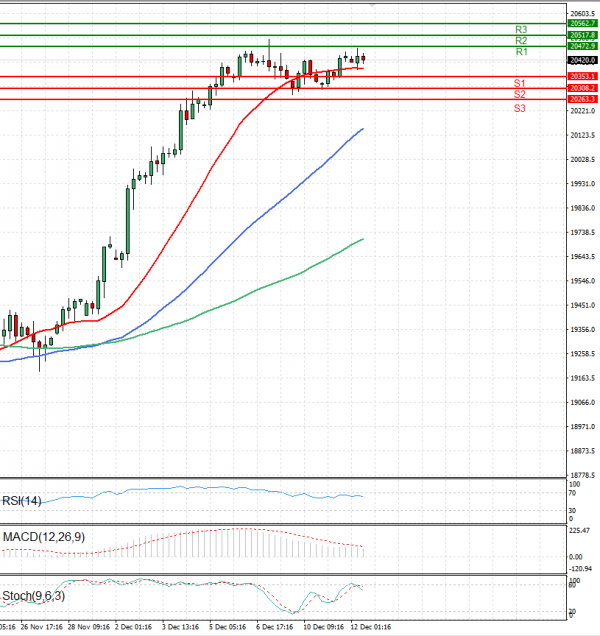Click the 19356.0 price axis value

(583, 329)
